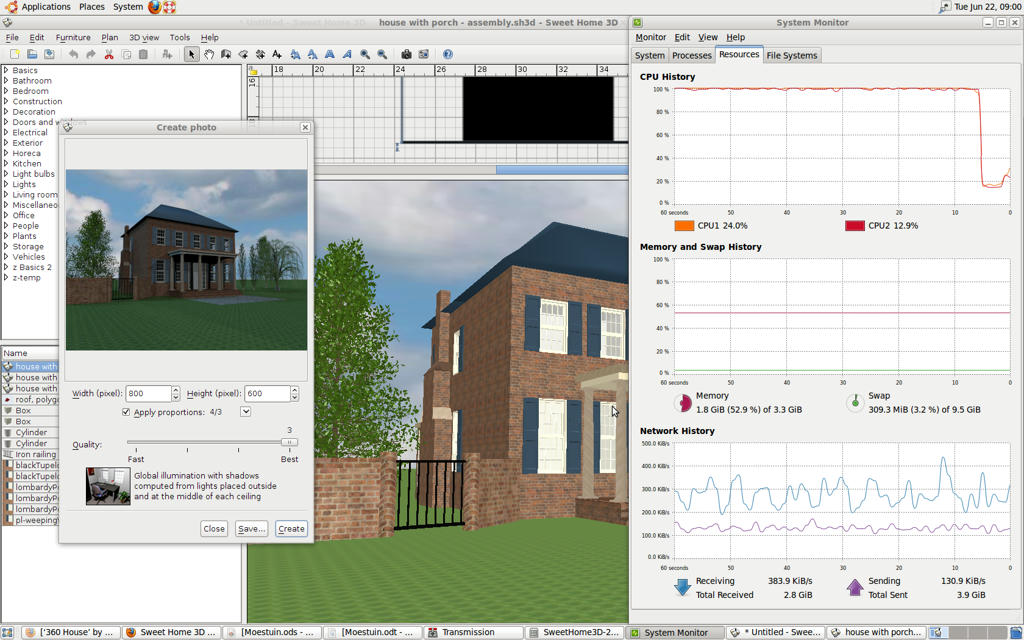
Task: Click the Save... button in photo dialog
Action: (x=251, y=528)
